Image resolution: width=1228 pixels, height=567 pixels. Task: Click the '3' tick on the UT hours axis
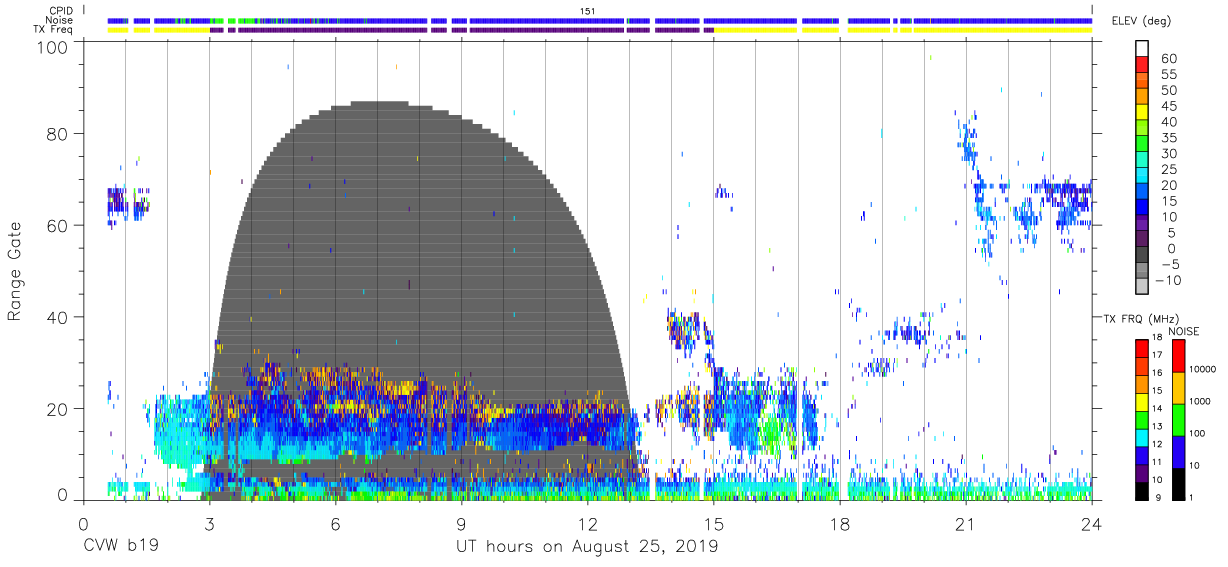pos(209,524)
